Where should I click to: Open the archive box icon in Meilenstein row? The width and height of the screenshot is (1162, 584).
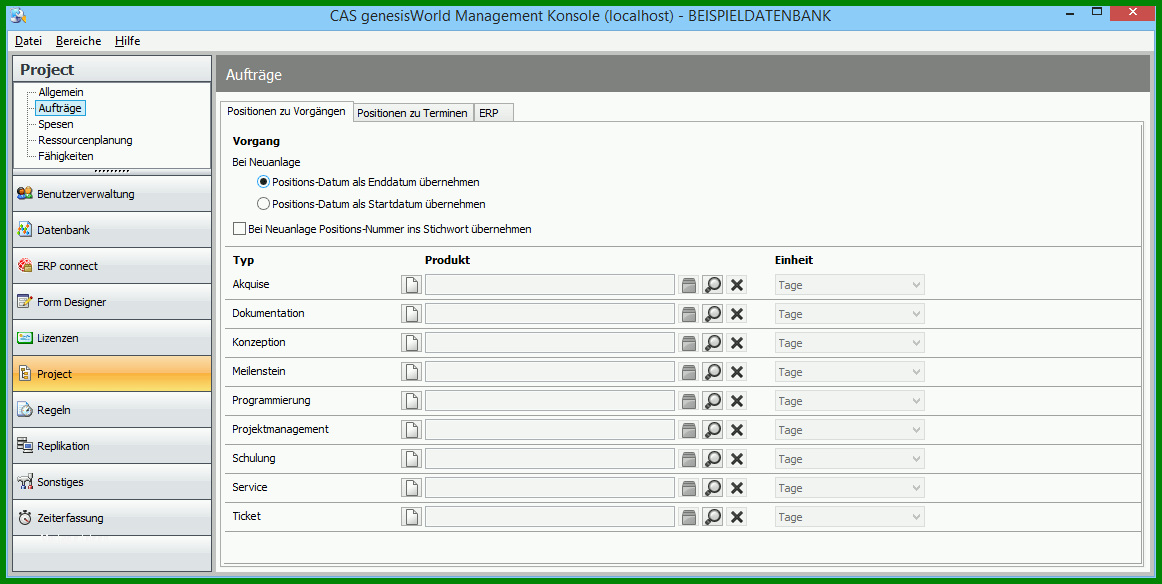tap(688, 371)
